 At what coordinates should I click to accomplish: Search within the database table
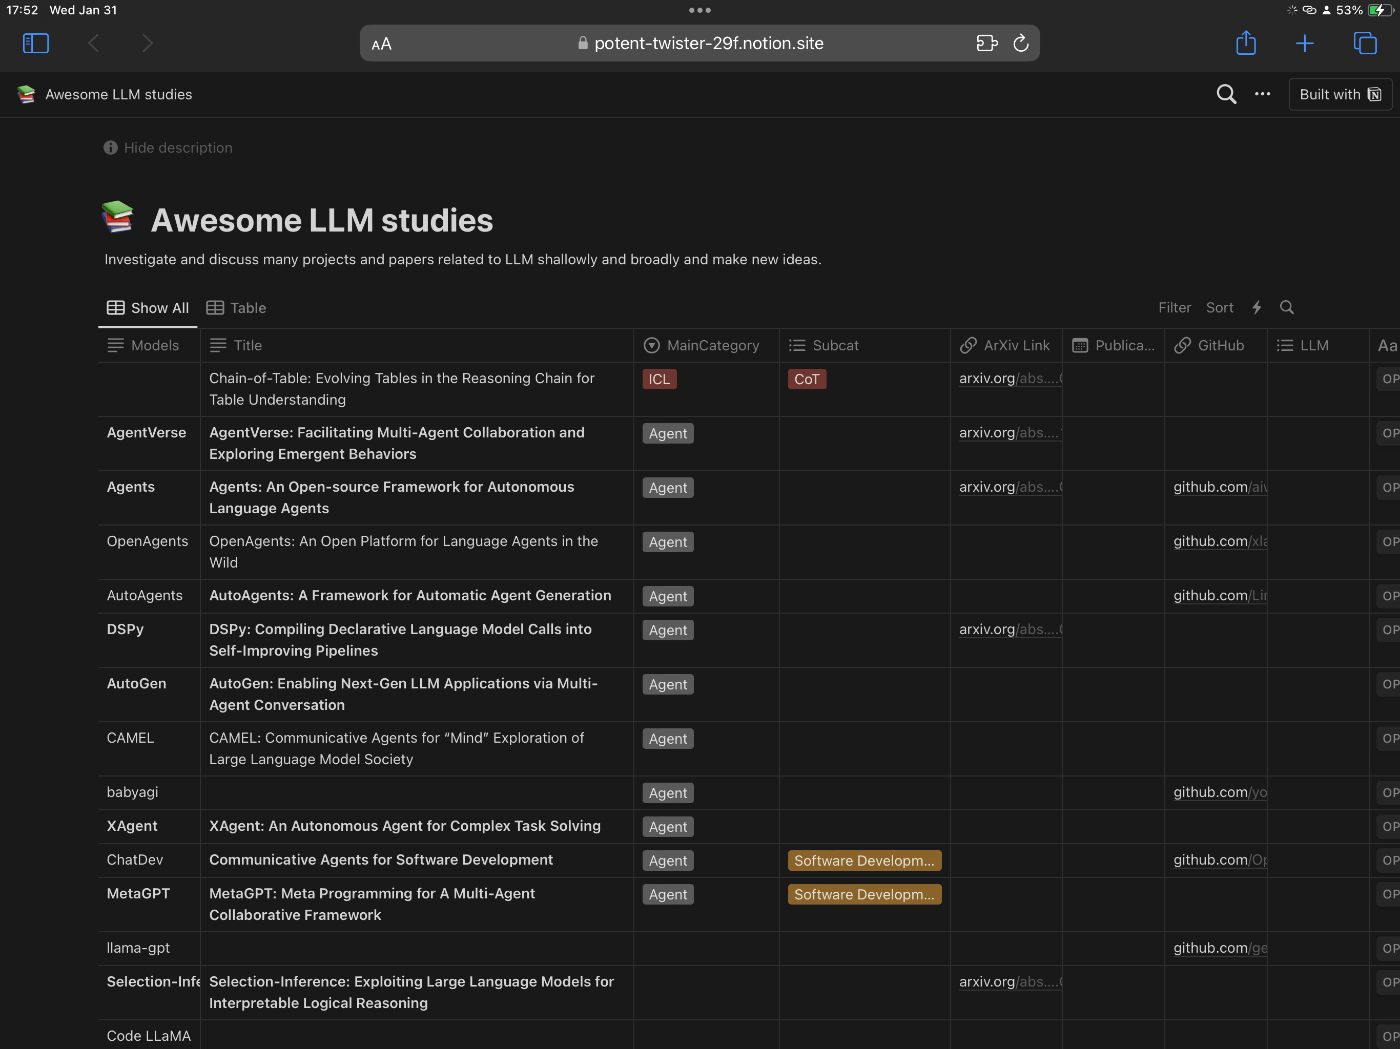pyautogui.click(x=1287, y=308)
